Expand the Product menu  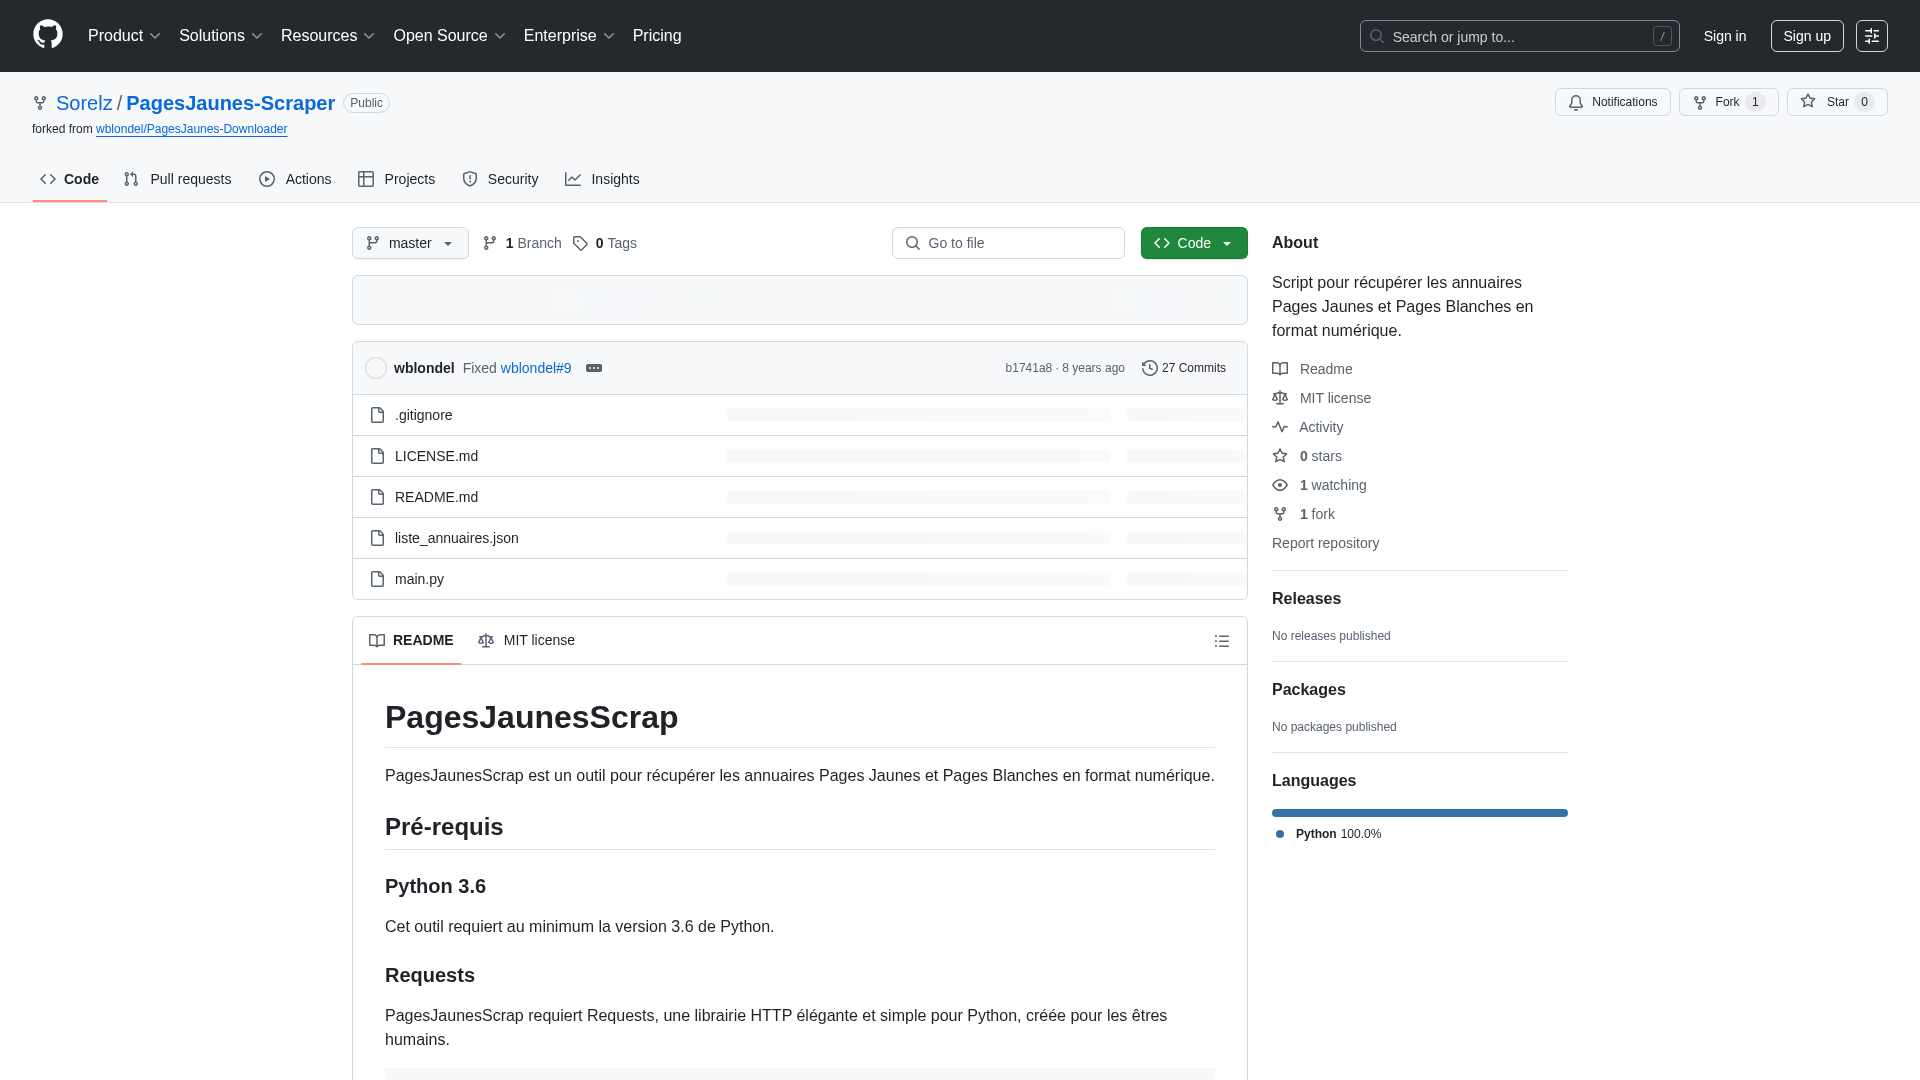click(x=124, y=36)
